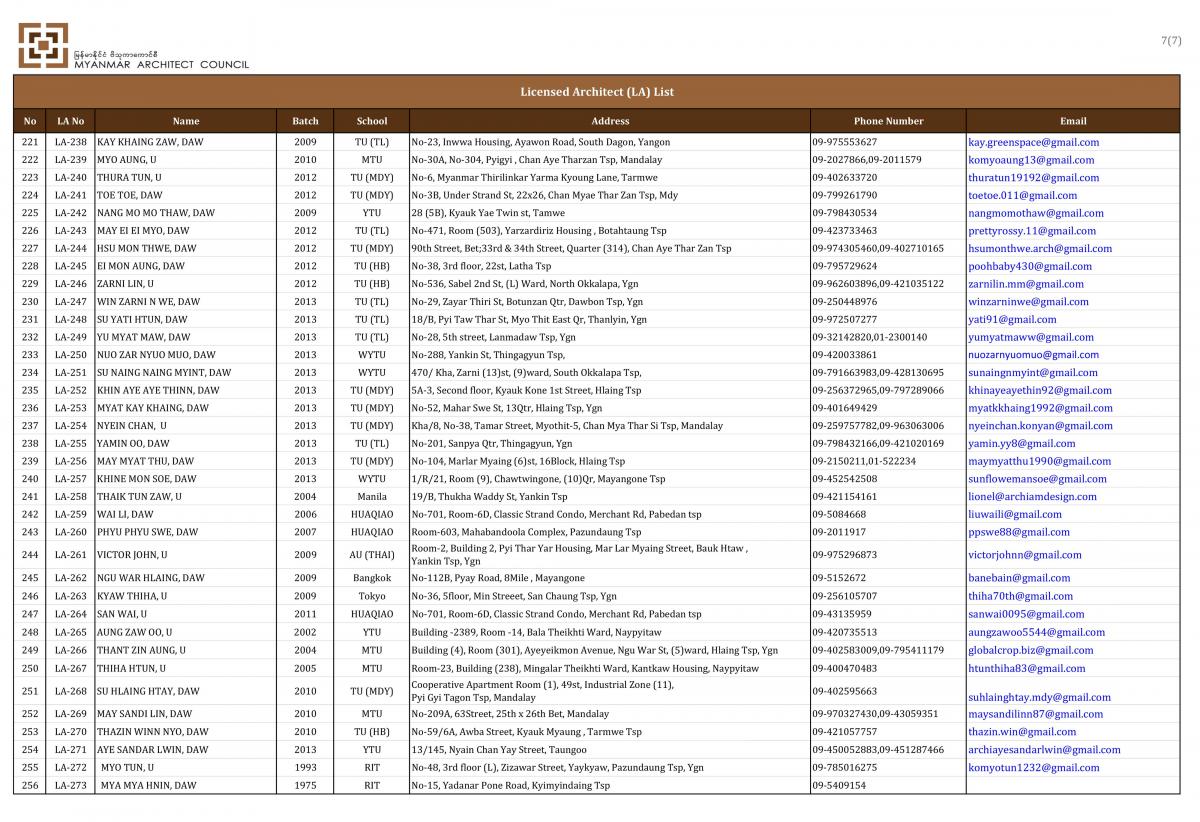Open email htunthiha83@gmail.com
Image resolution: width=1200 pixels, height=822 pixels.
pos(1026,669)
